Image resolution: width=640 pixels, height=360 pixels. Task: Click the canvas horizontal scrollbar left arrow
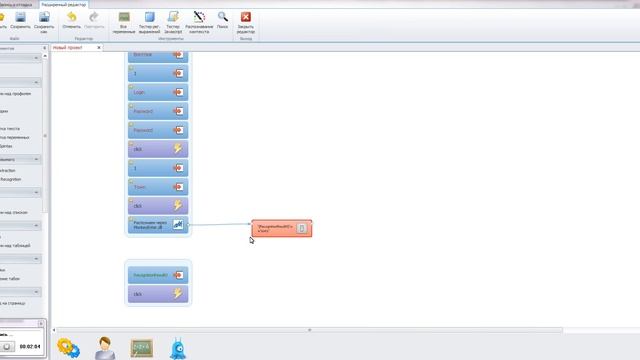(x=54, y=330)
